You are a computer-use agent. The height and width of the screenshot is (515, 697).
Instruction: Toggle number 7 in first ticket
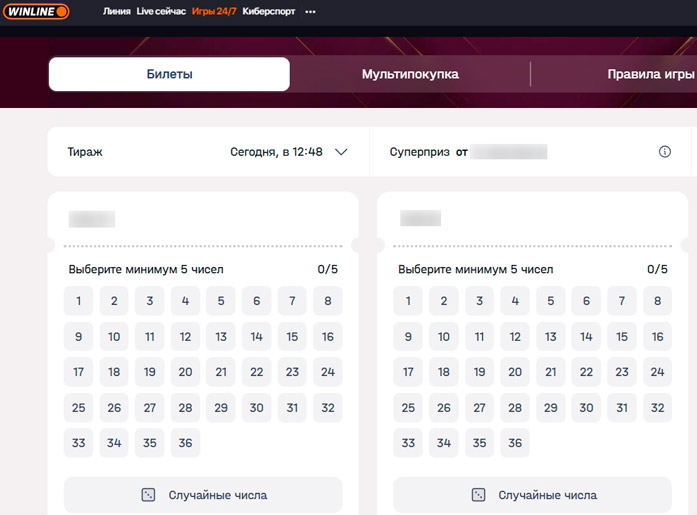(x=292, y=301)
